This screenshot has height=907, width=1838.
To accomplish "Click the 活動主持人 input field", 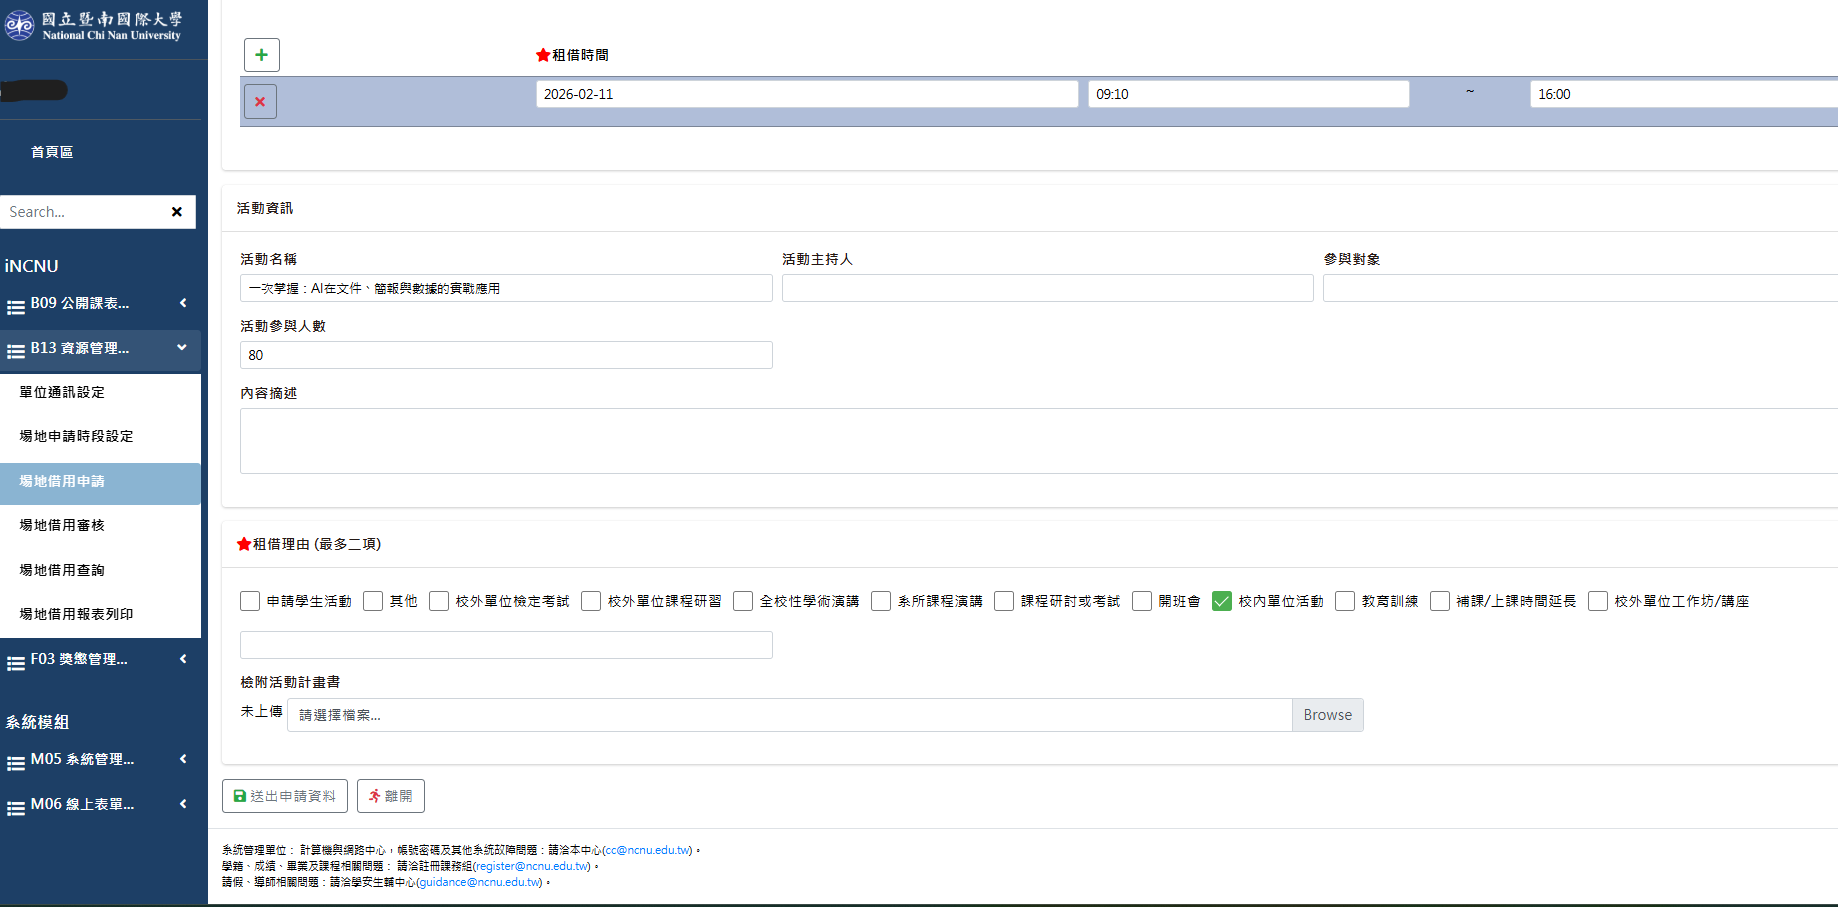I will 1047,288.
